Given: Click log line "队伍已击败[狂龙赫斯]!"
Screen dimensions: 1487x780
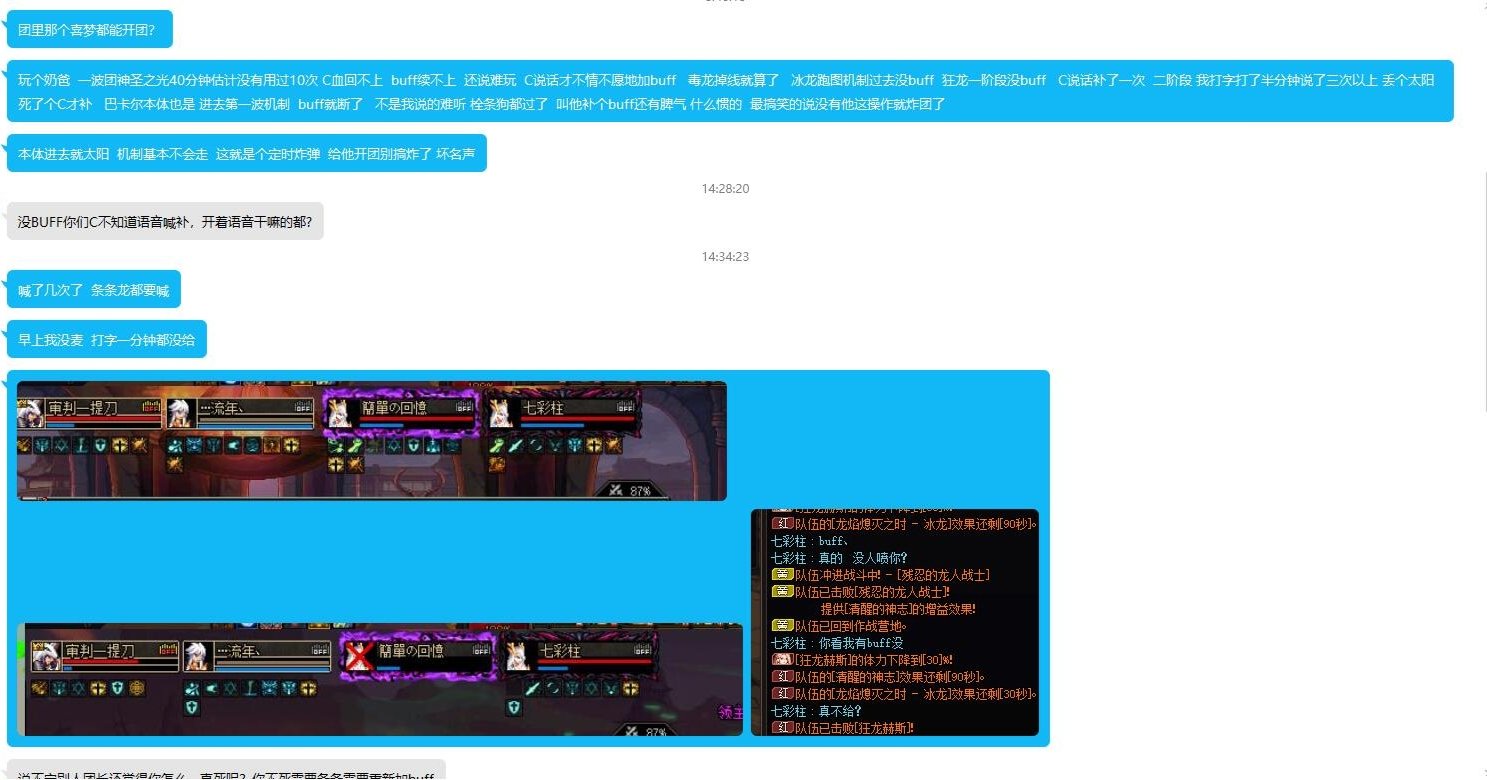Looking at the screenshot, I should [x=843, y=728].
